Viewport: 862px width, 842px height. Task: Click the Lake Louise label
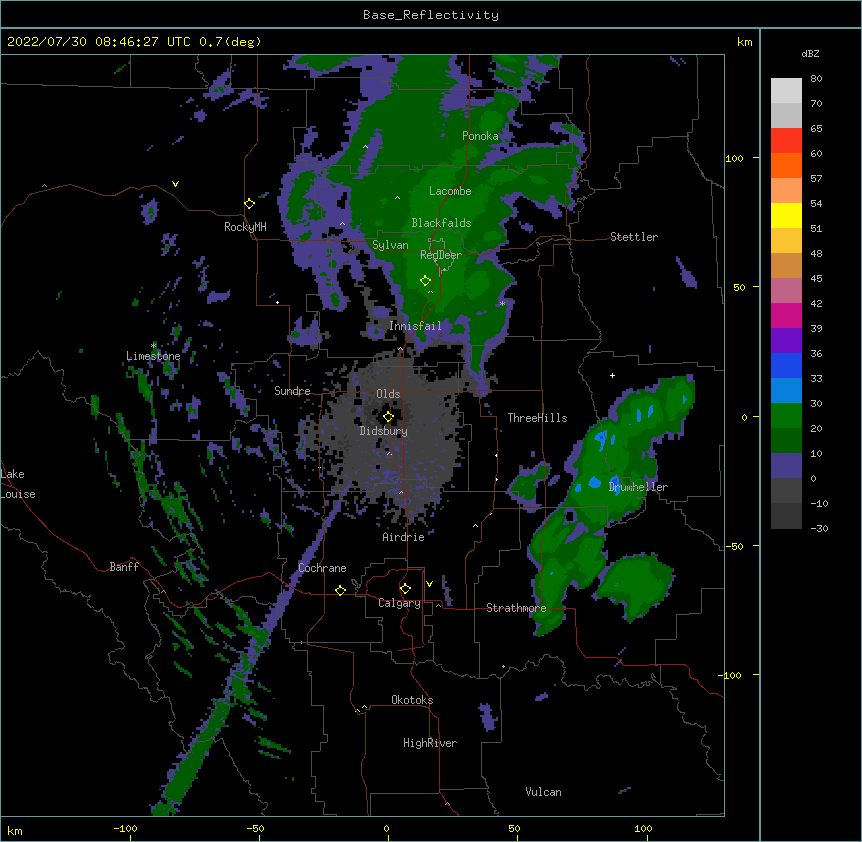(18, 484)
